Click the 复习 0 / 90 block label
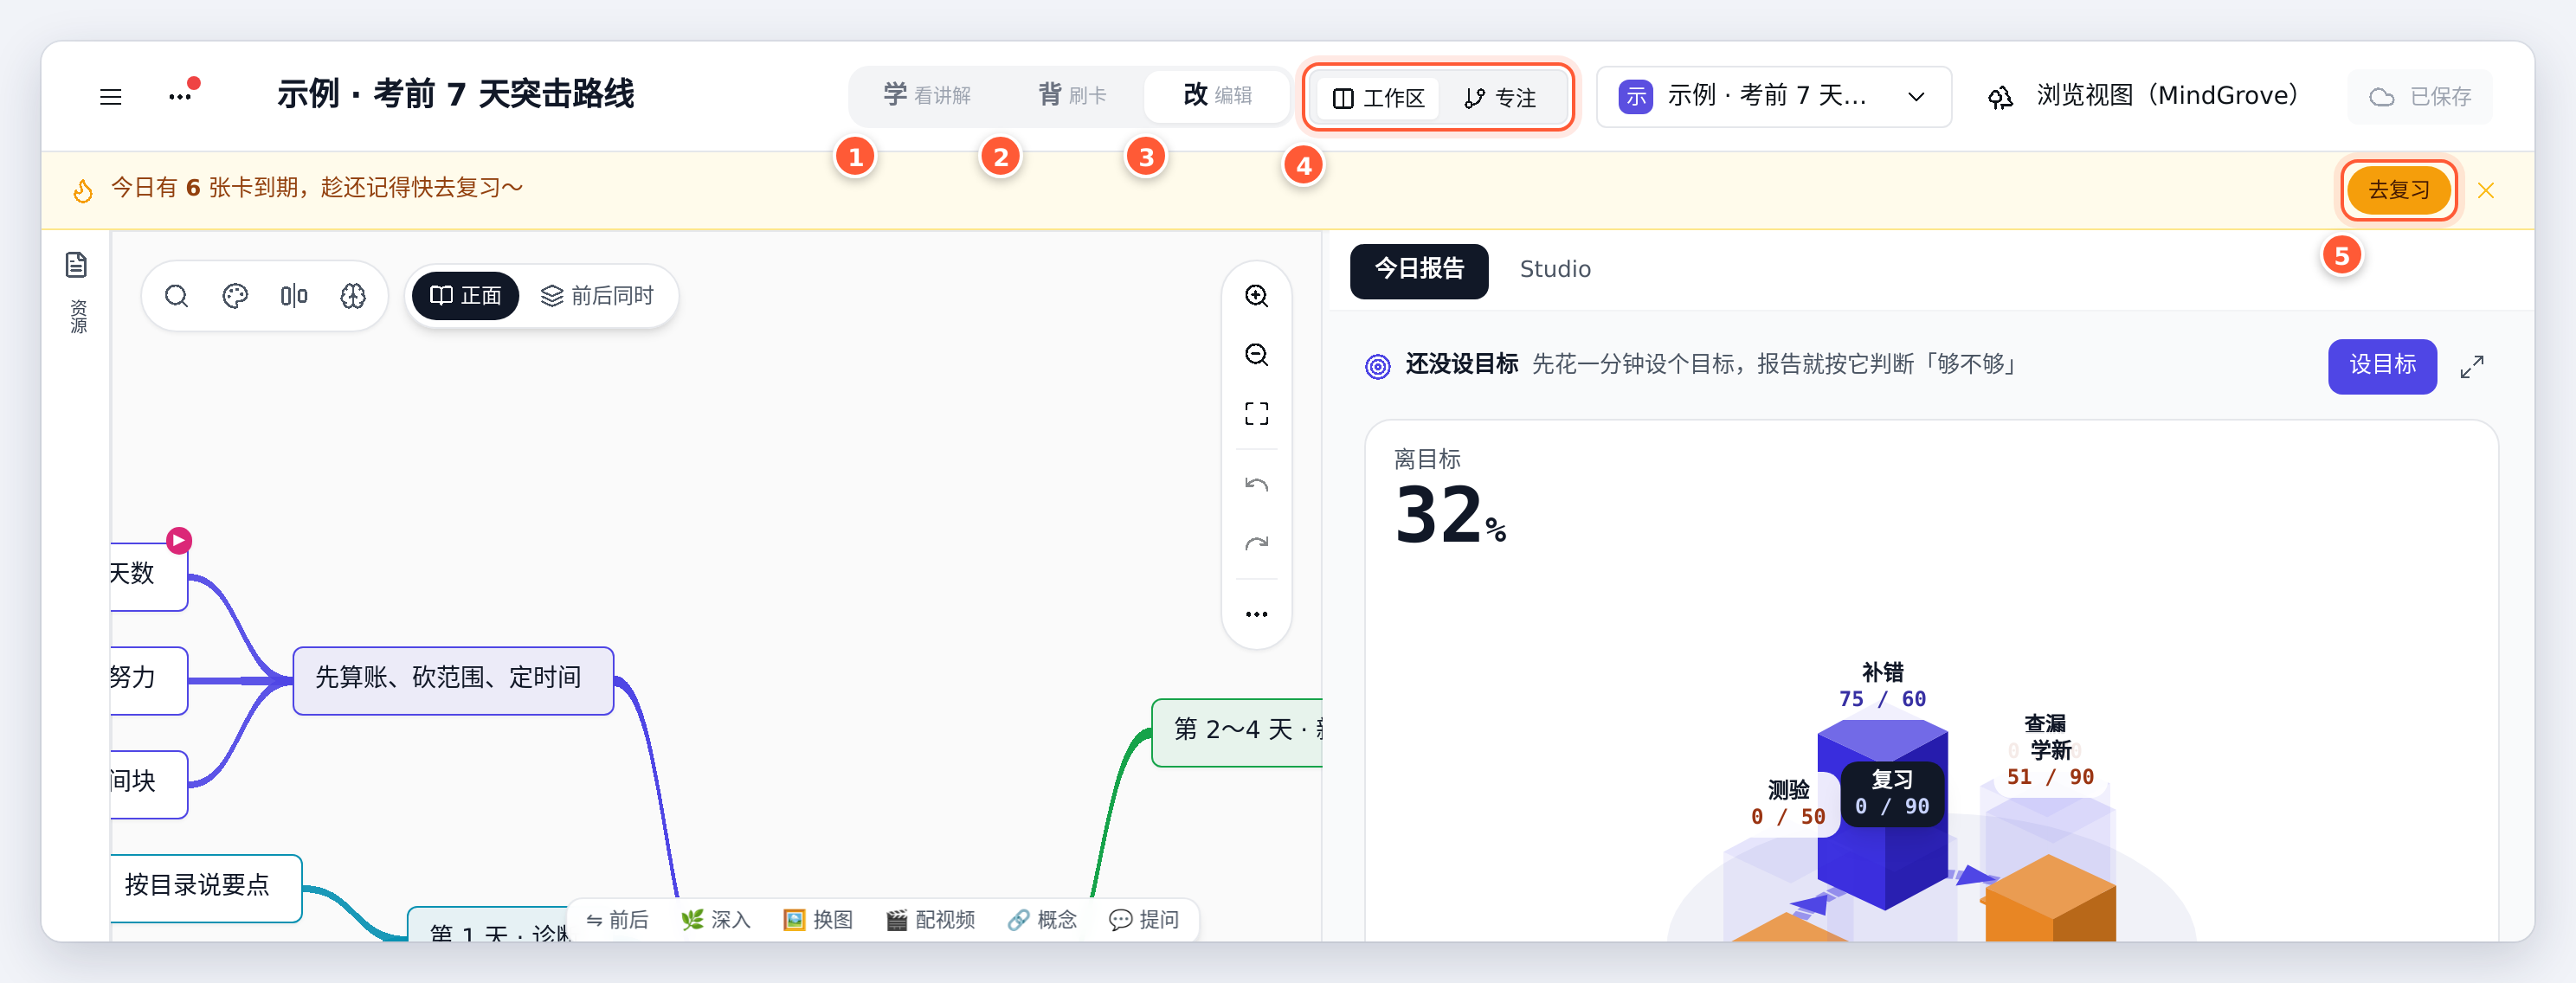The width and height of the screenshot is (2576, 983). 1891,793
